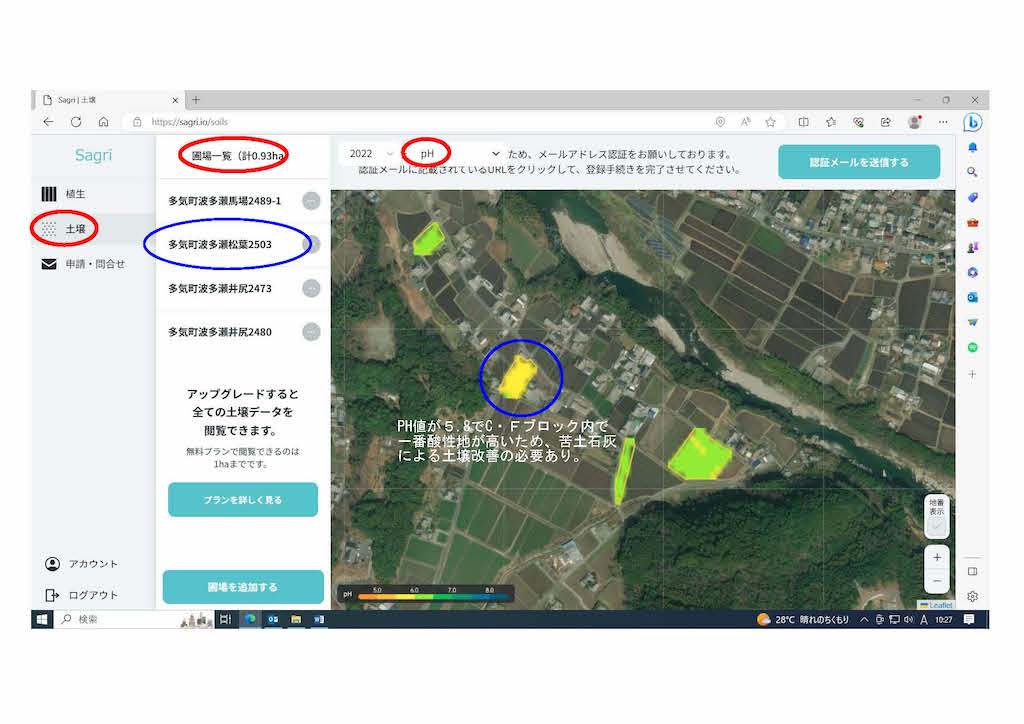Open options for field 波多瀬井尻2473
Screen dimensions: 1024x724
[x=311, y=289]
